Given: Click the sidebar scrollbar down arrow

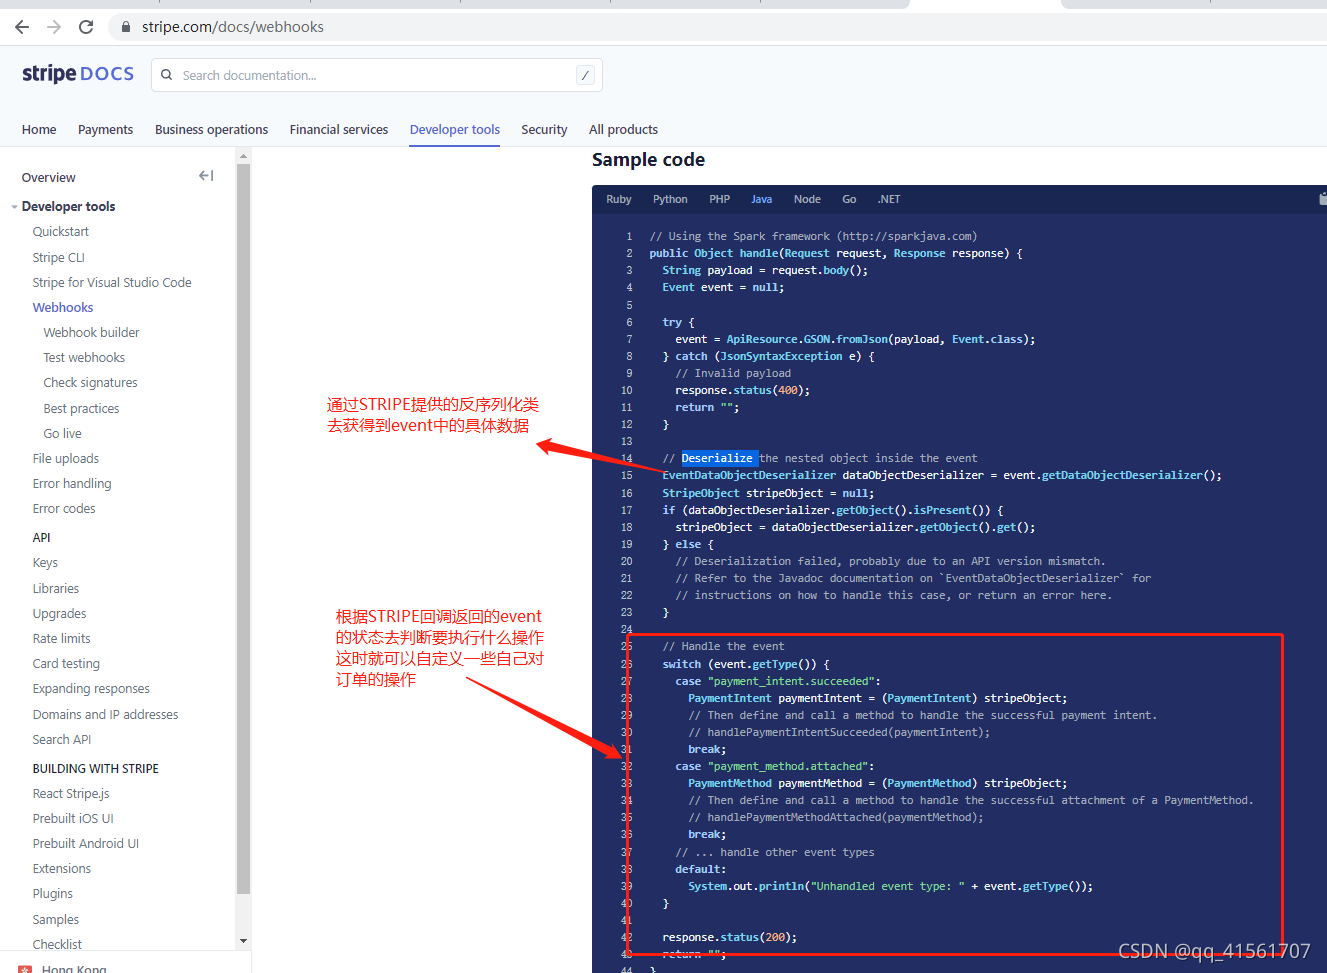Looking at the screenshot, I should (243, 941).
